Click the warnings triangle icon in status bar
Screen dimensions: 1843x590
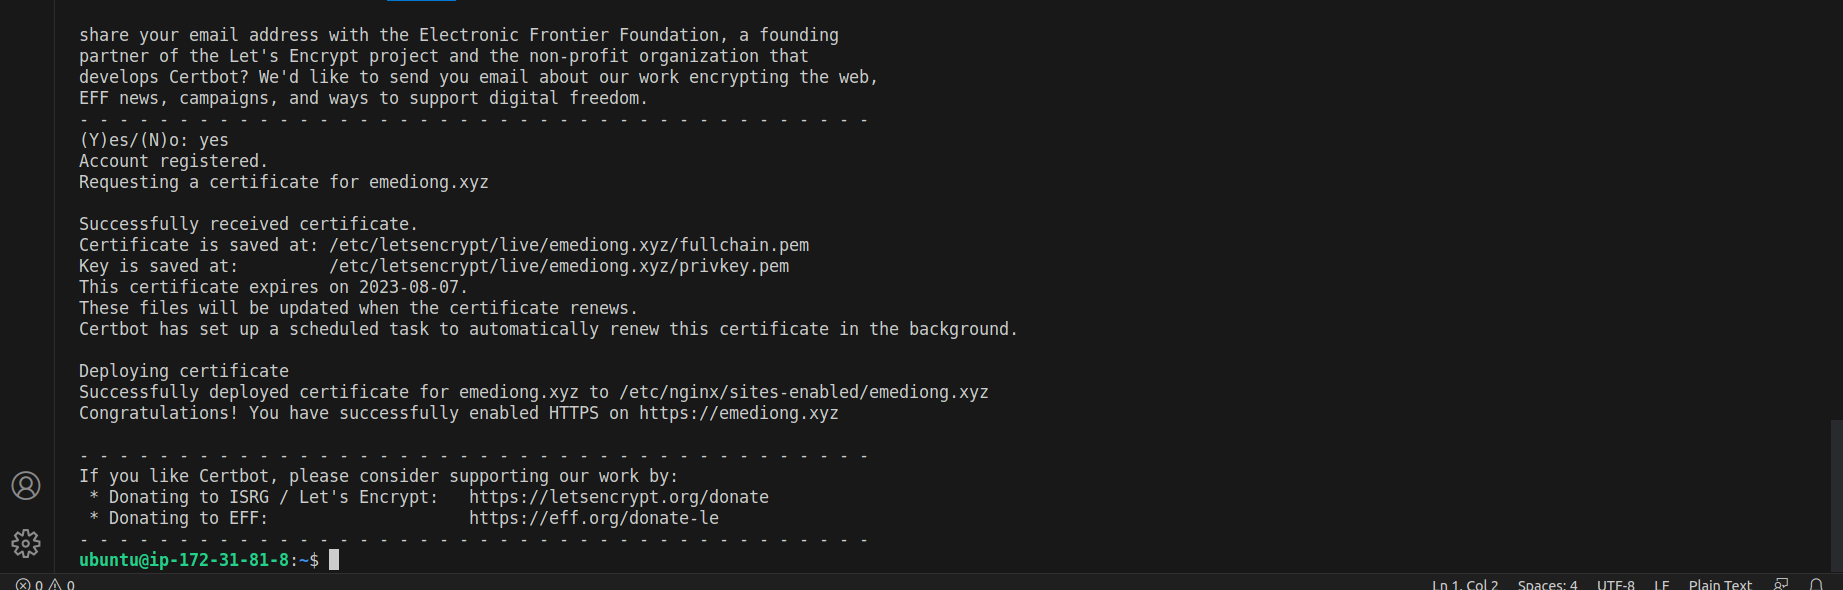coord(55,585)
